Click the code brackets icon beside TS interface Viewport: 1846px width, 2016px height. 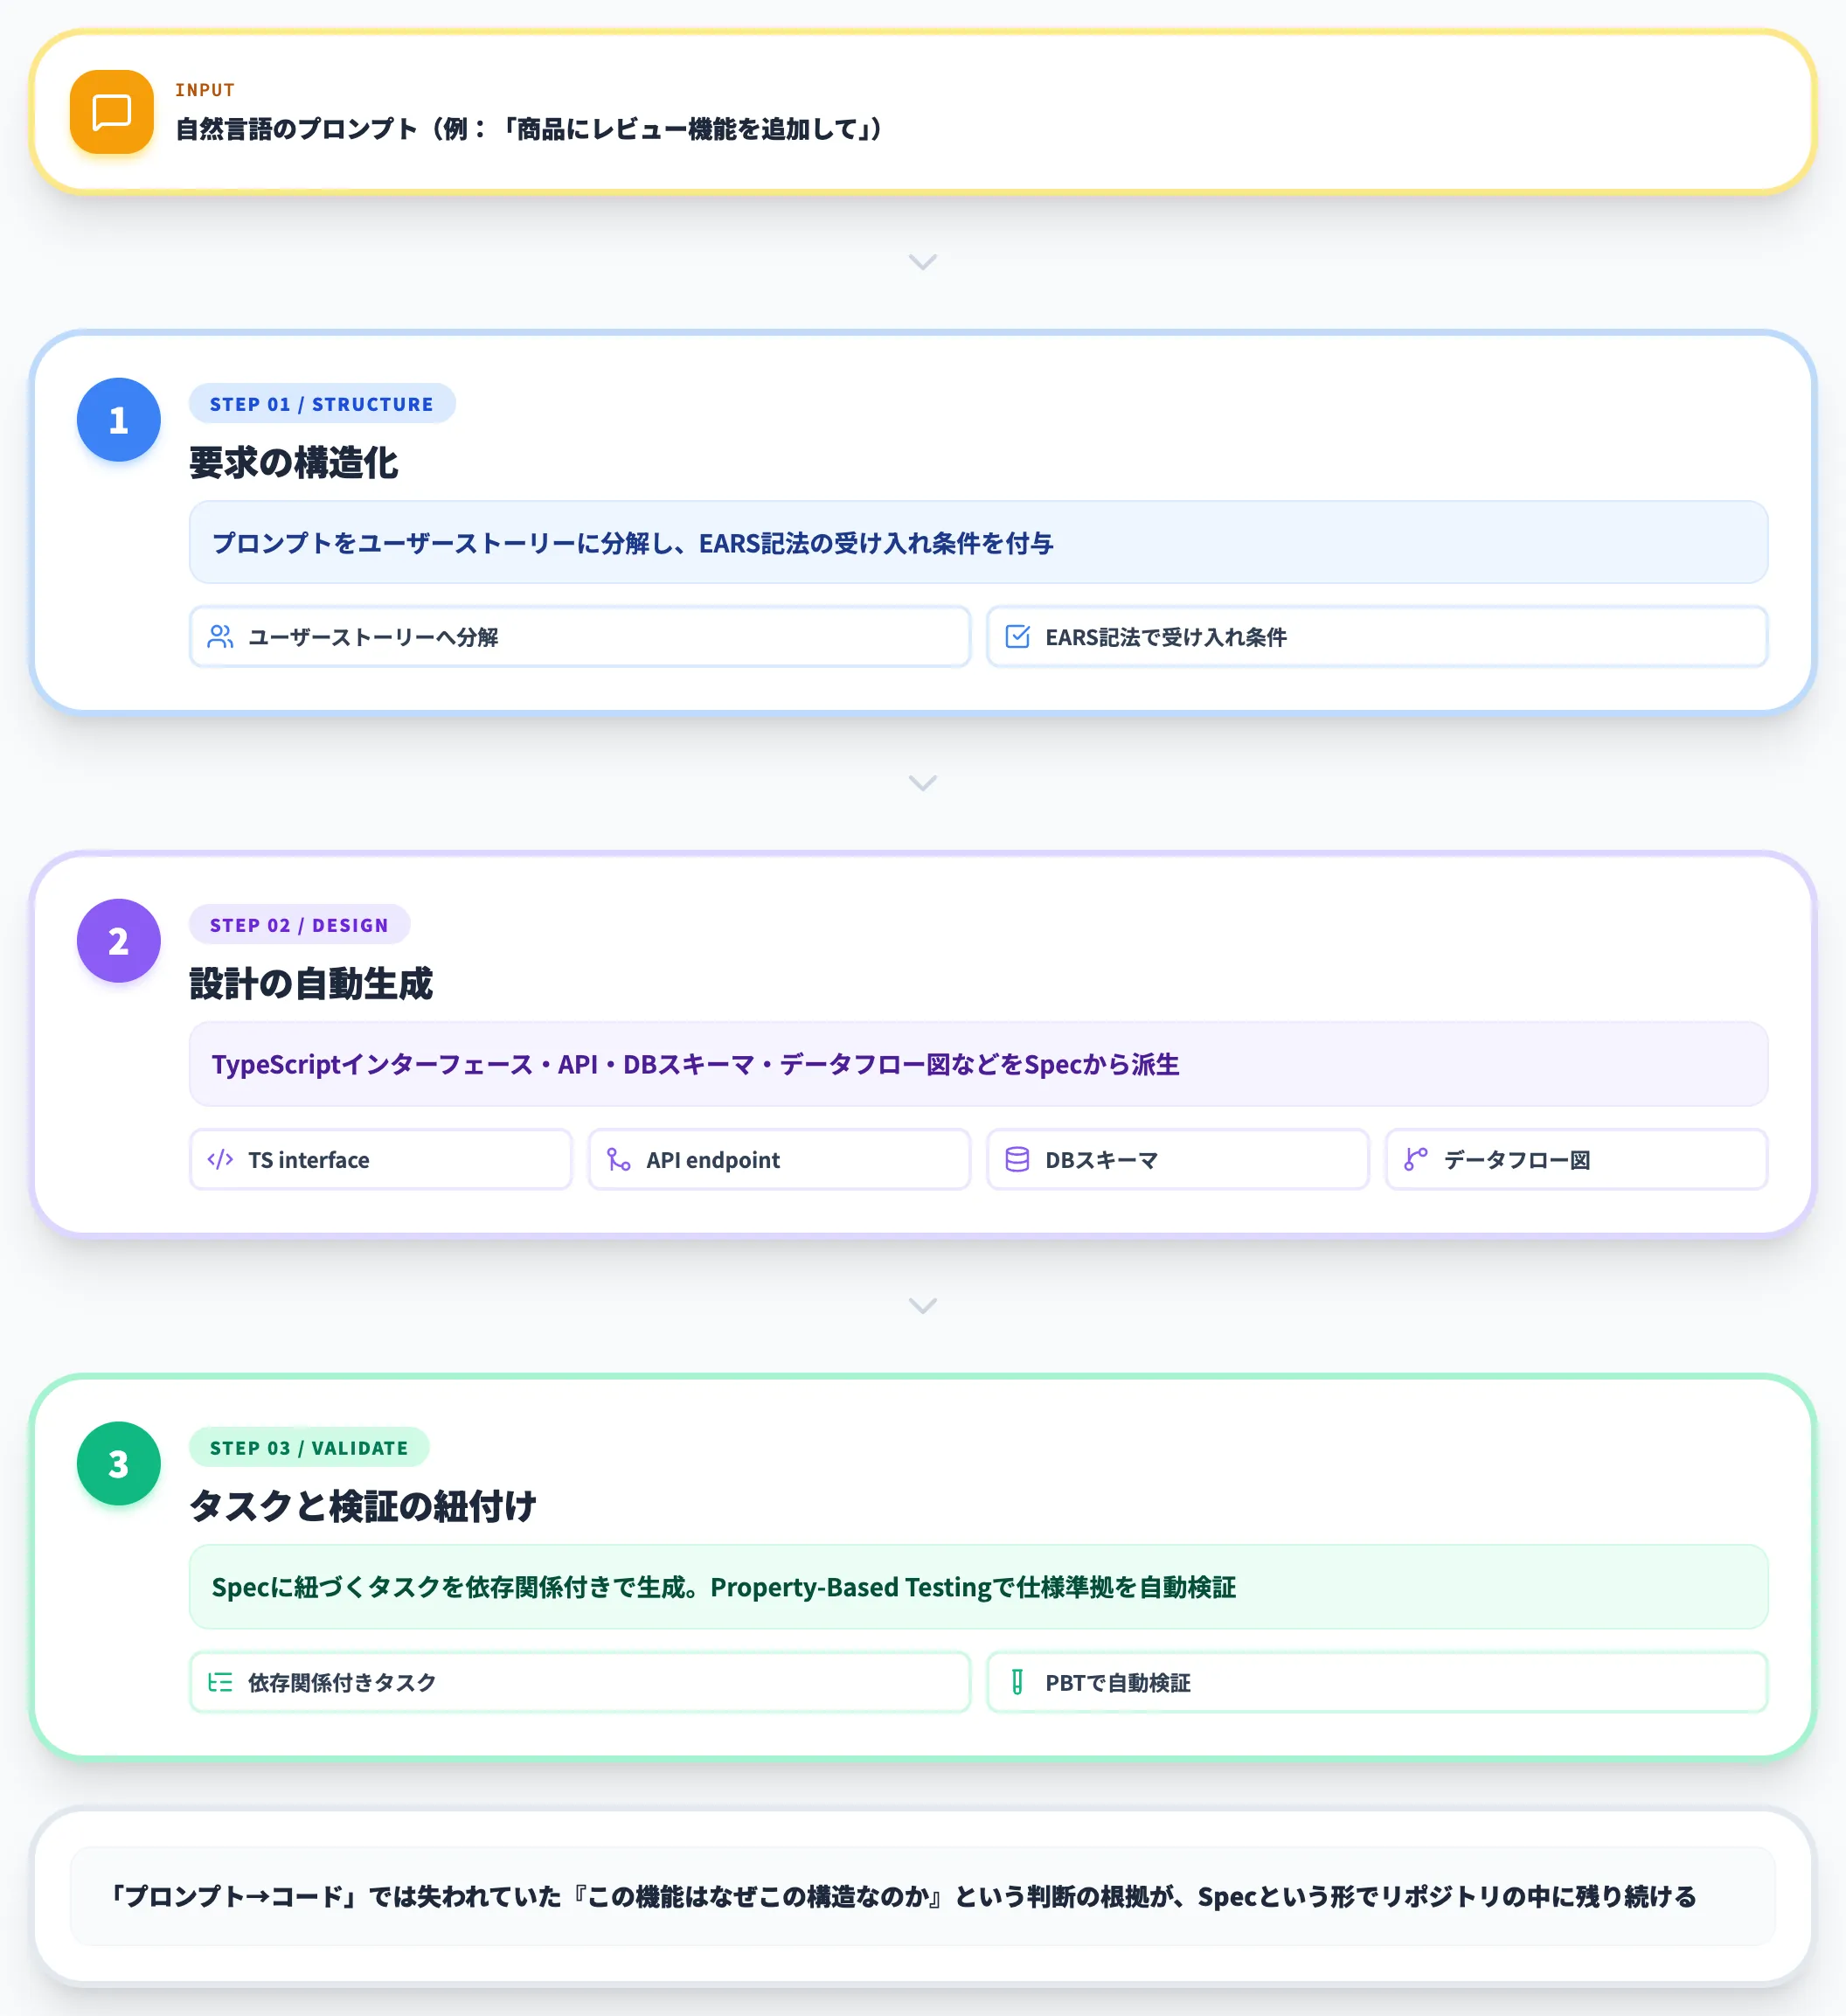point(220,1159)
